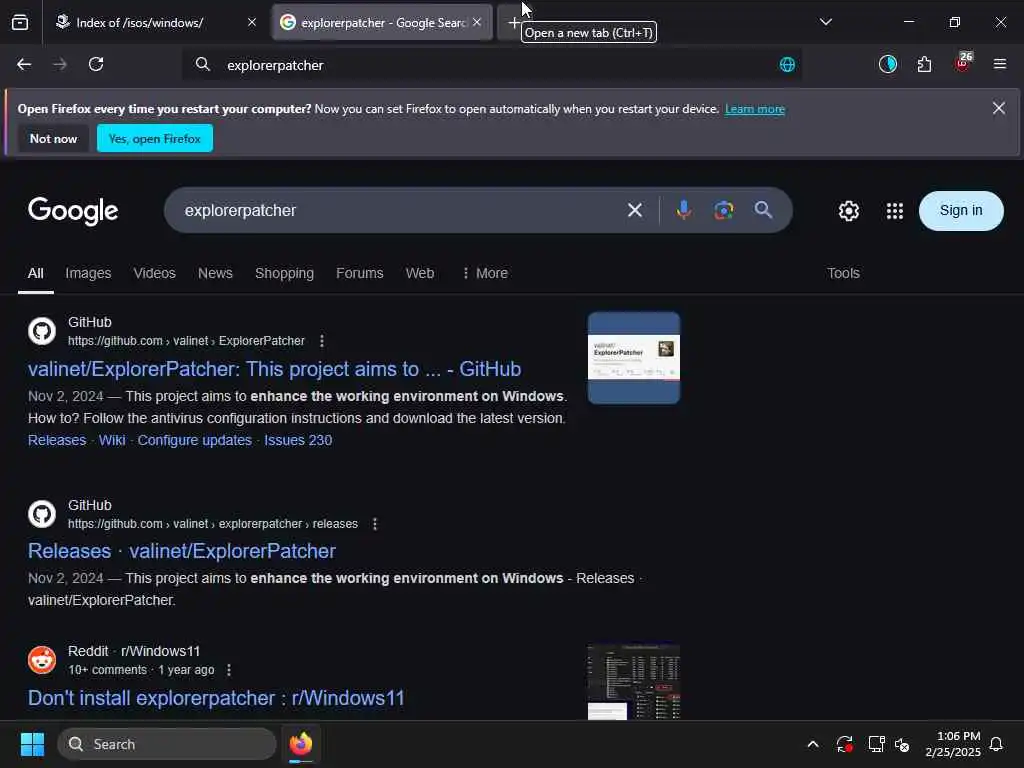Switch to Forums results
1024x768 pixels.
pyautogui.click(x=359, y=274)
